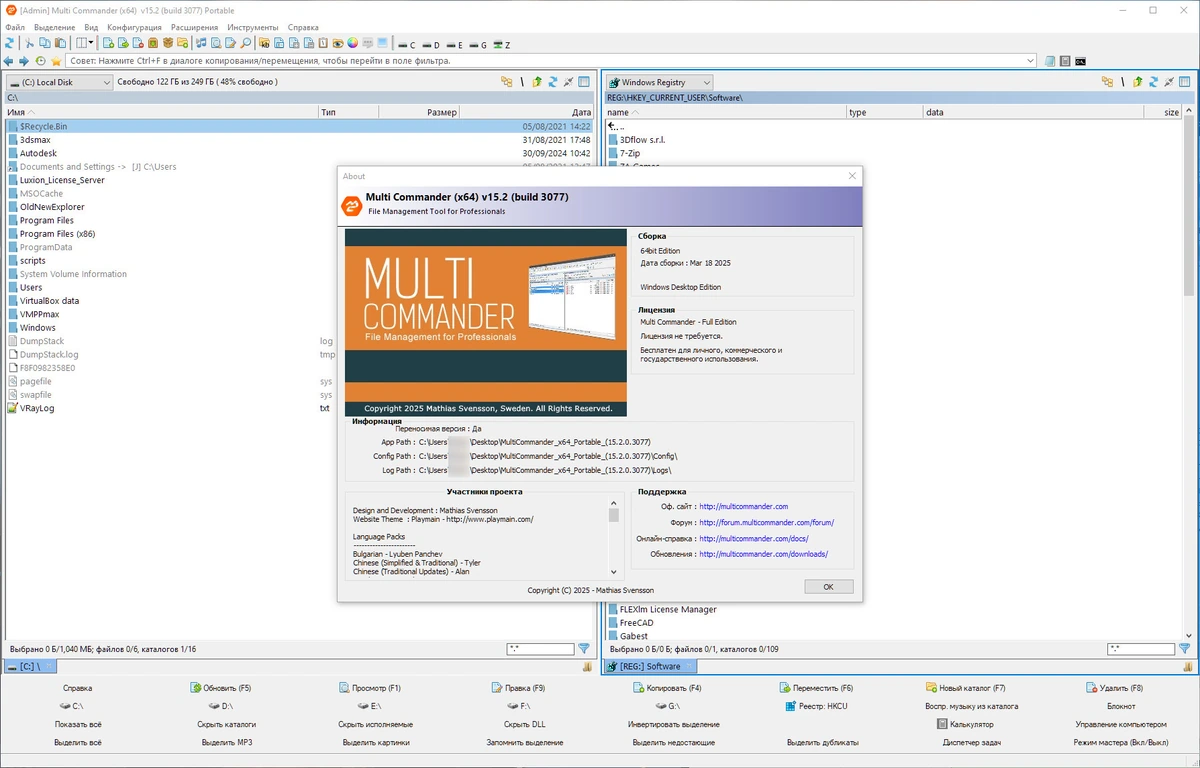
Task: Open the Файл menu
Action: pyautogui.click(x=15, y=27)
